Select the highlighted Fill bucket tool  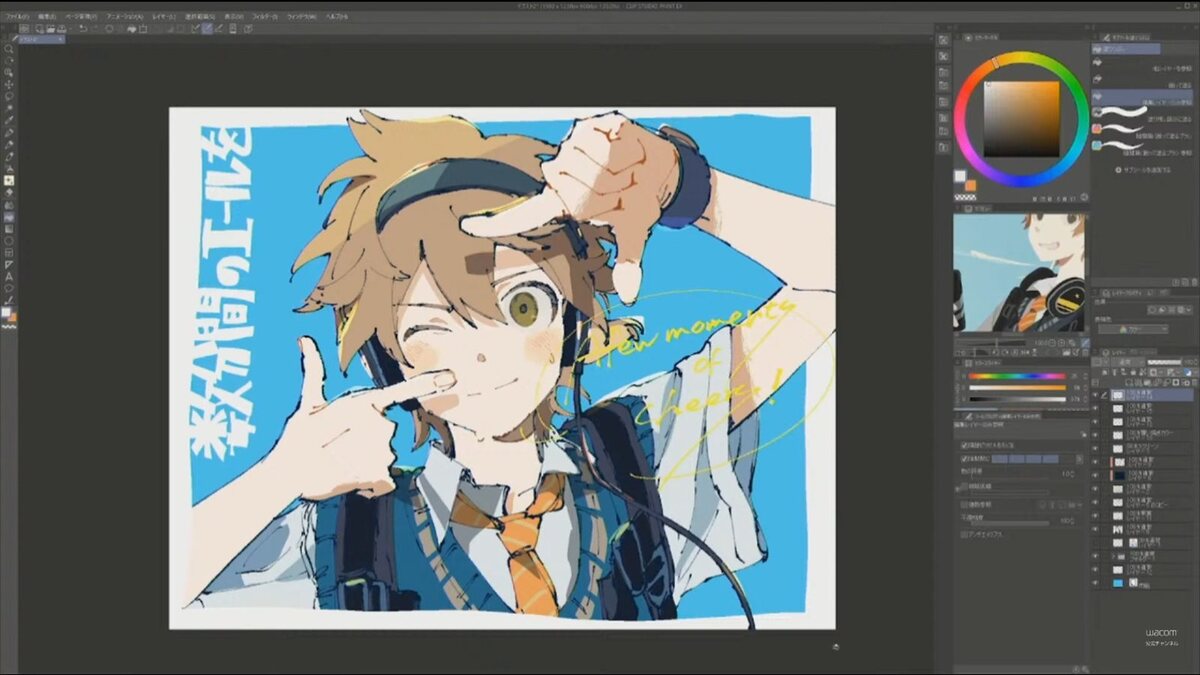pos(9,216)
